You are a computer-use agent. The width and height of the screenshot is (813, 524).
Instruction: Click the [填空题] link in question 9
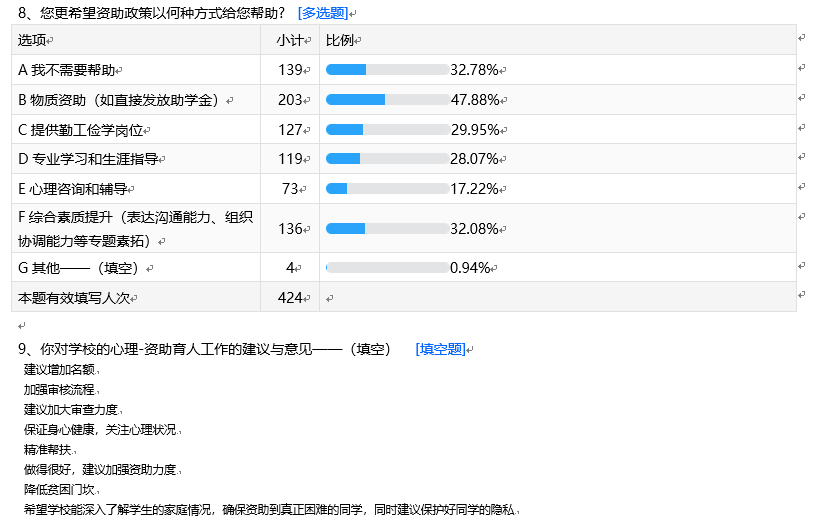click(440, 349)
